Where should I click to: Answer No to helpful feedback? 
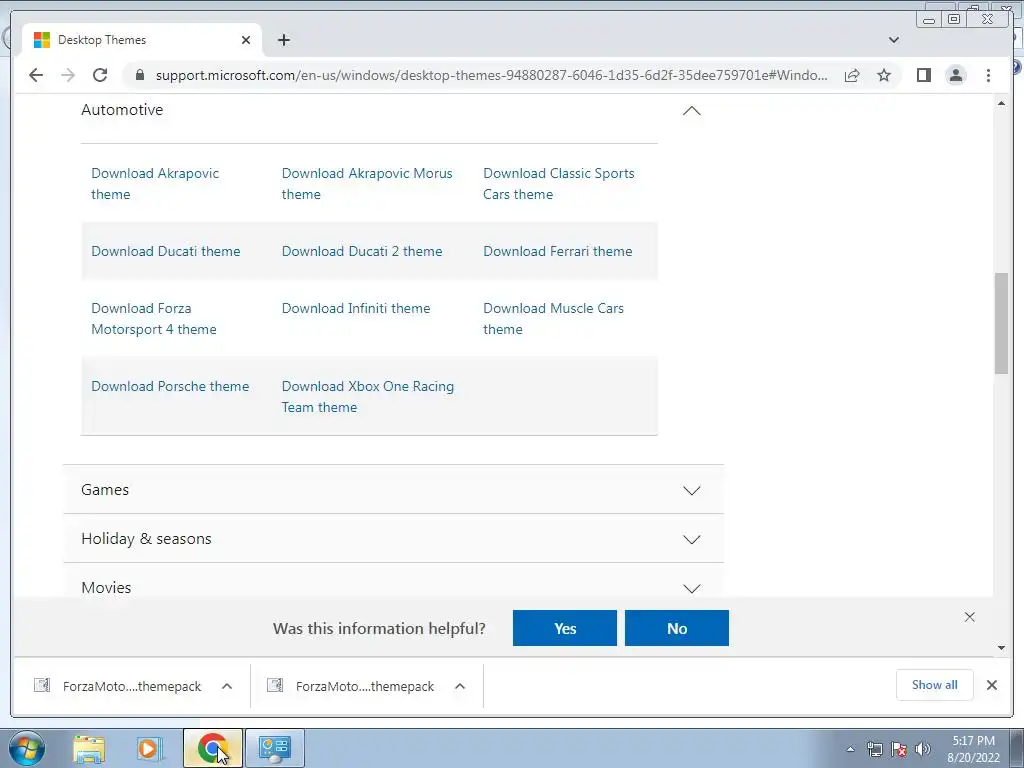click(677, 628)
